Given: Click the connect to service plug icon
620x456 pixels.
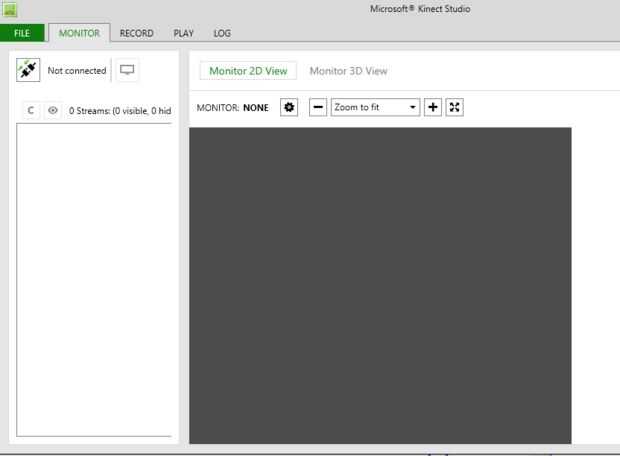Looking at the screenshot, I should [28, 70].
